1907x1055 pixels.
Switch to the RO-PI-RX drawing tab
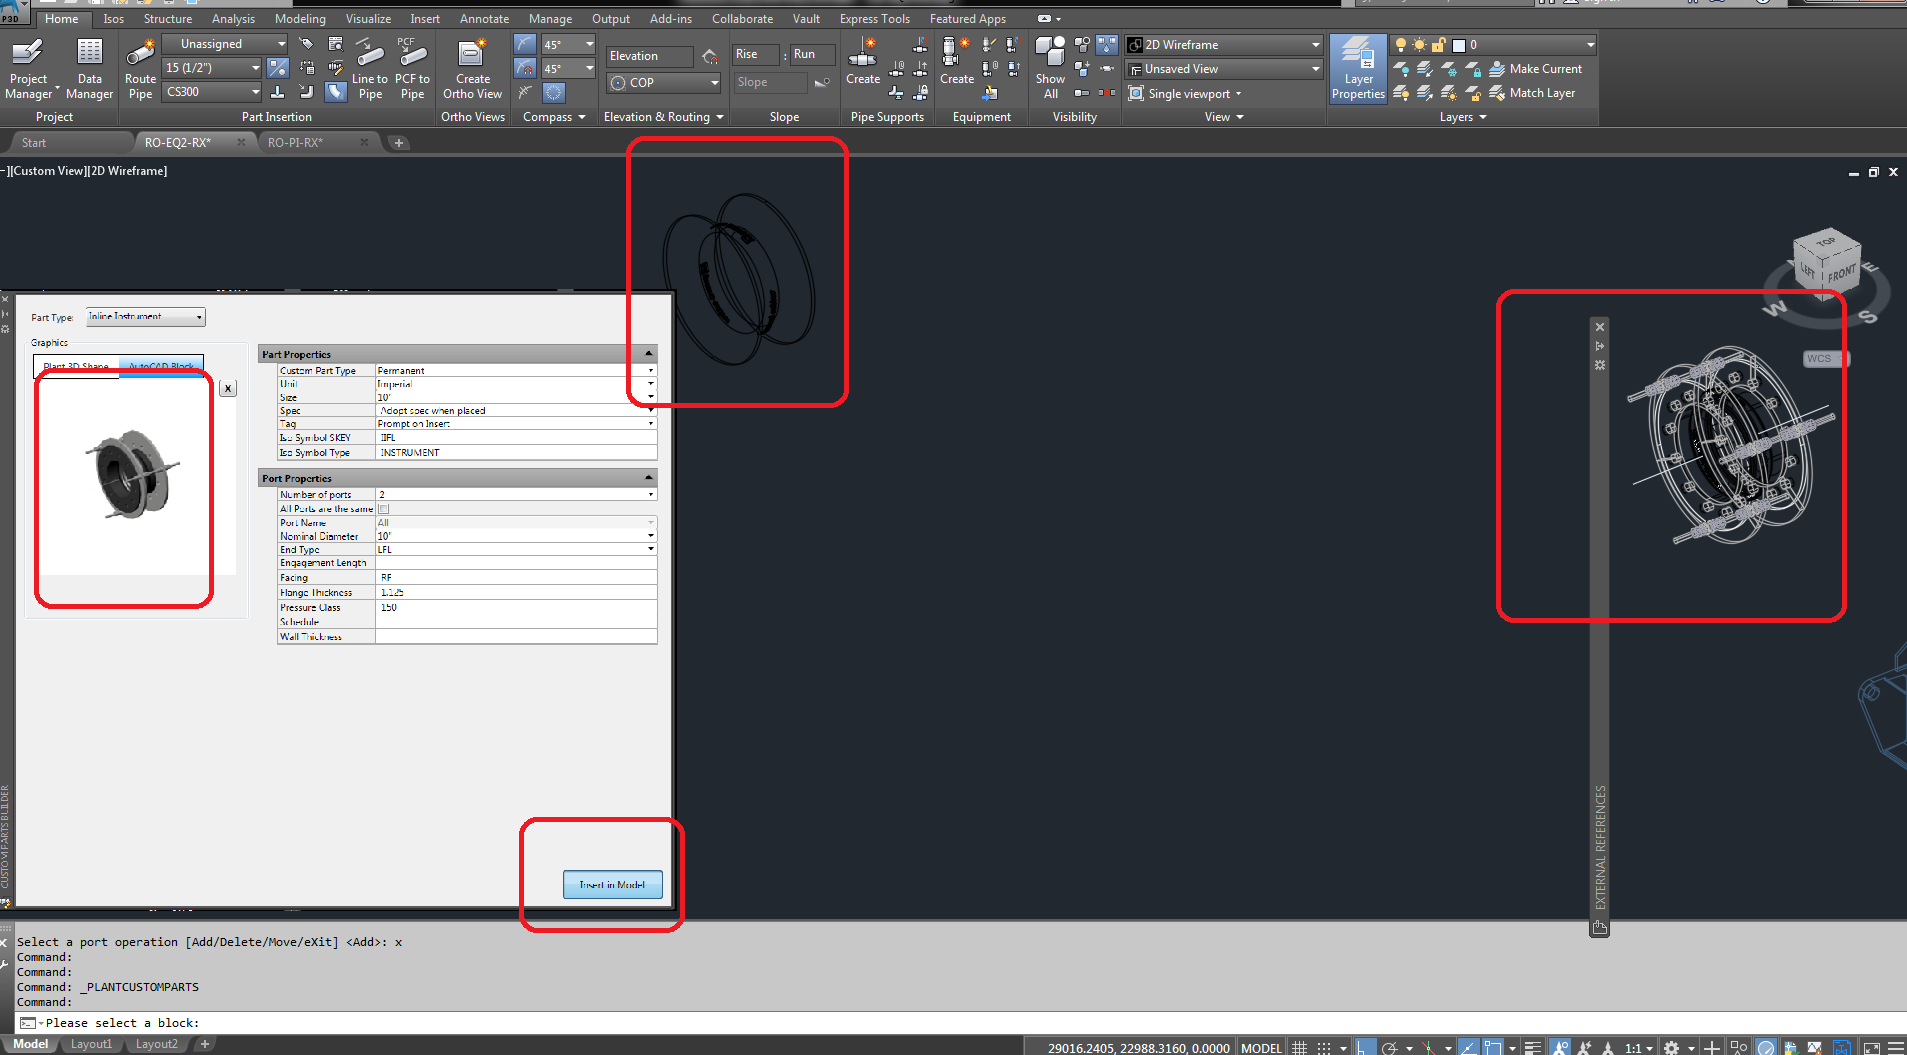coord(295,142)
